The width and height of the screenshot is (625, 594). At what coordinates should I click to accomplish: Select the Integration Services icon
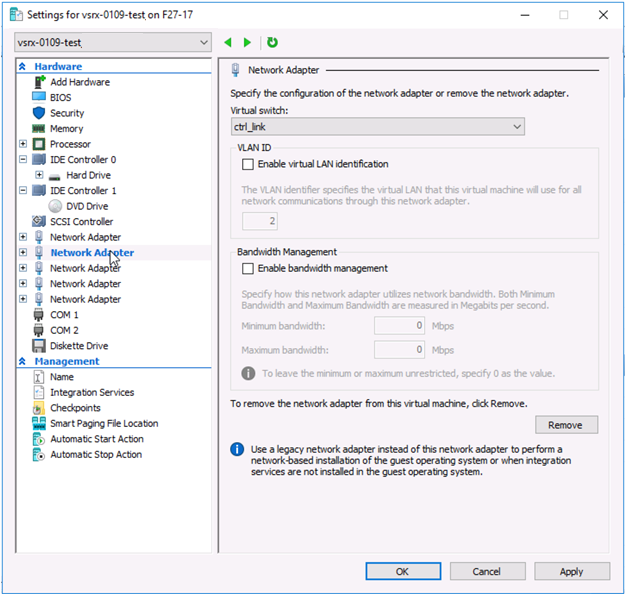(x=38, y=392)
